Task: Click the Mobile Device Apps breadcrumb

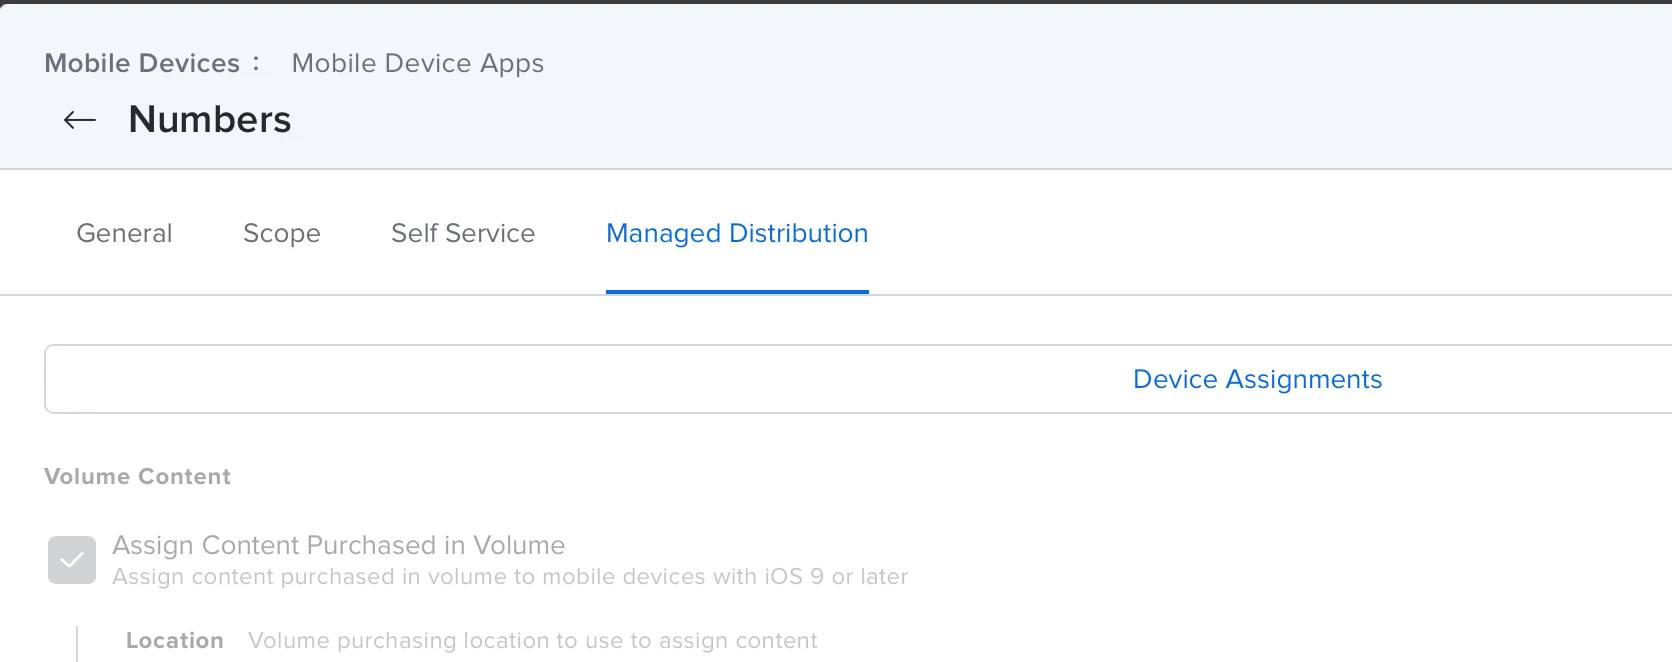Action: 418,63
